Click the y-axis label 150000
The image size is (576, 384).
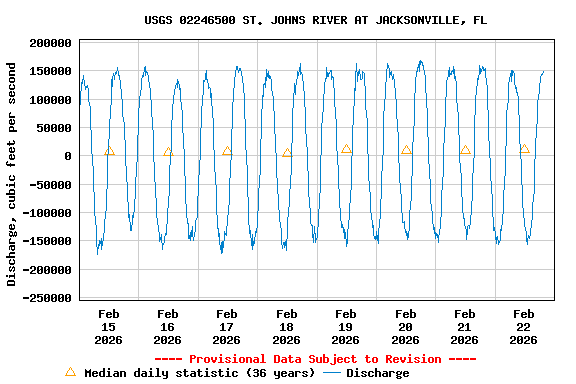[50, 71]
